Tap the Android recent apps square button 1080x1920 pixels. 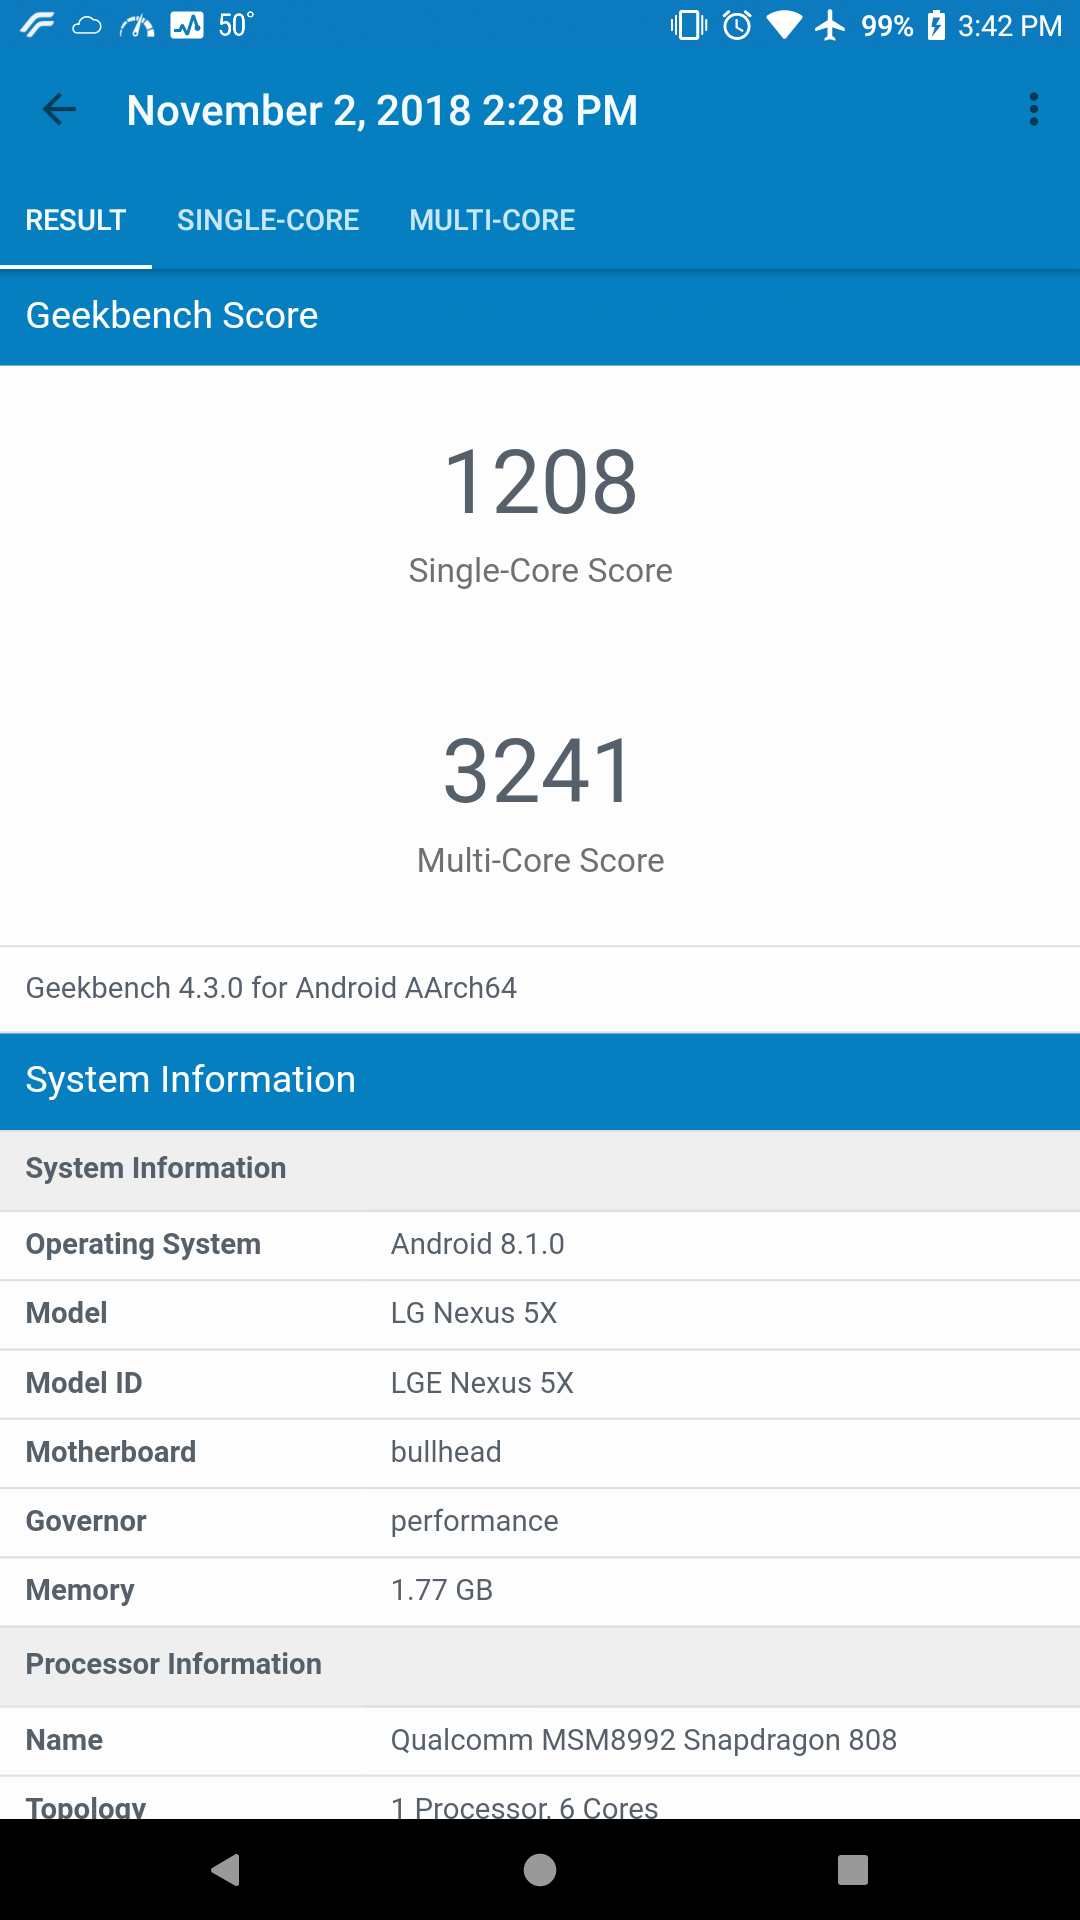point(853,1869)
